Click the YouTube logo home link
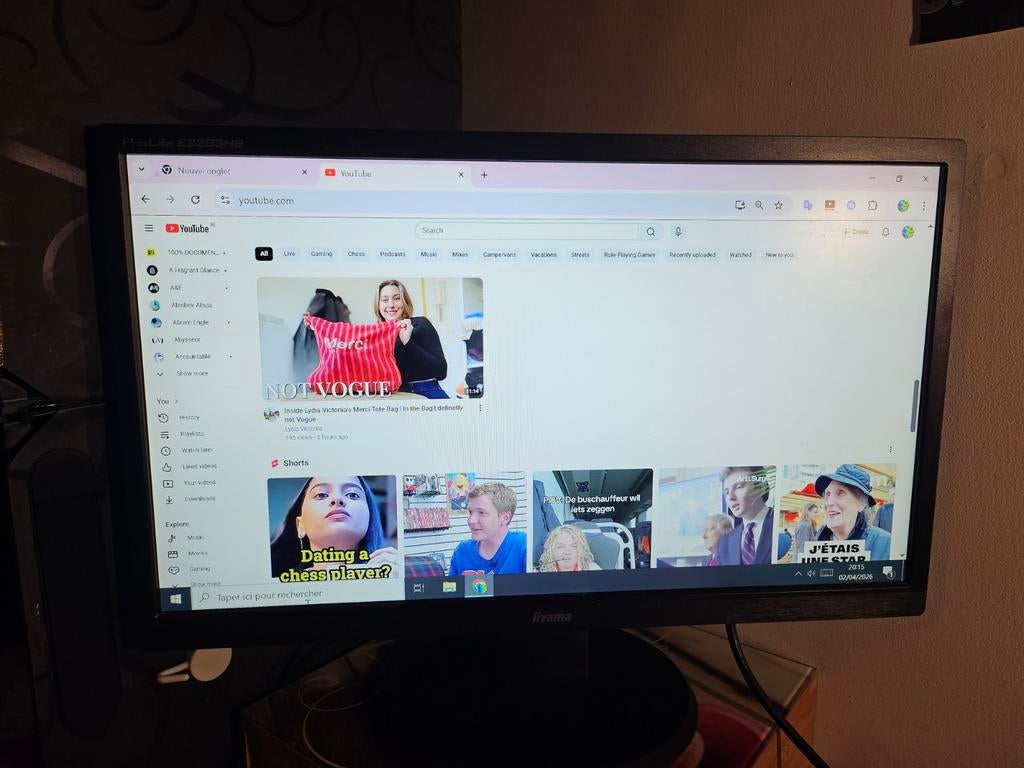 (188, 228)
